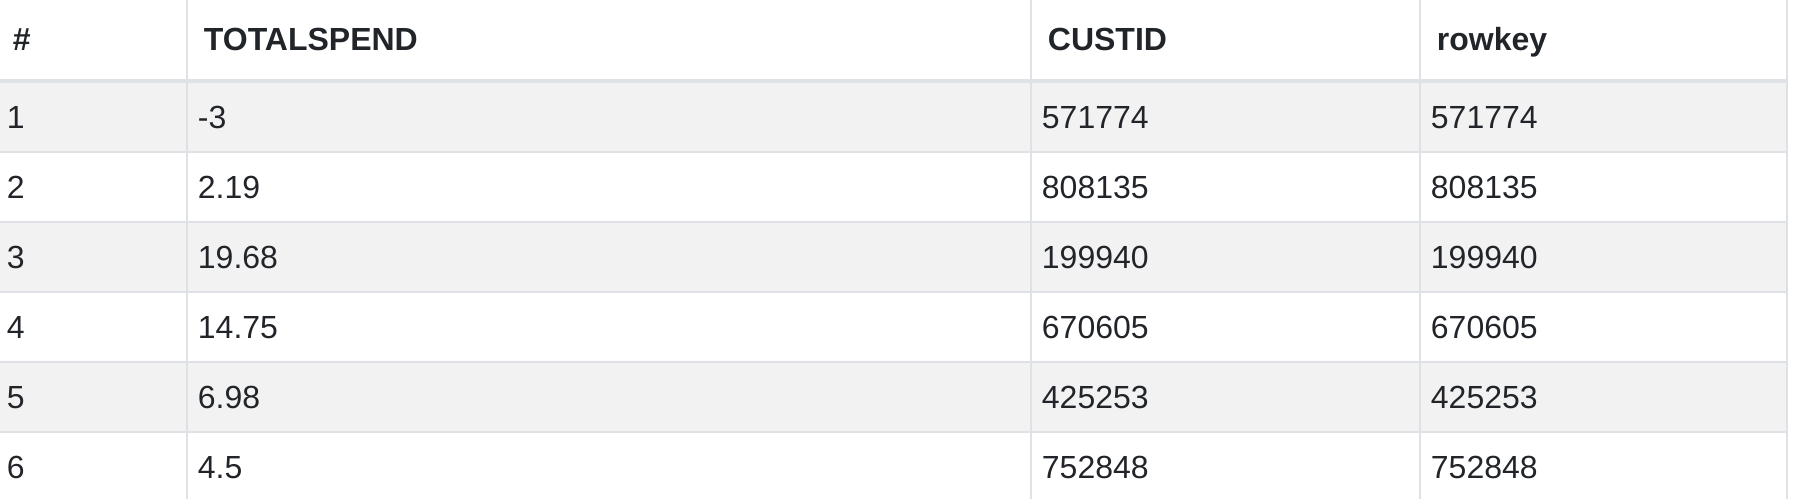Image resolution: width=1798 pixels, height=499 pixels.
Task: Select CUSTID cell 808135
Action: point(1094,188)
